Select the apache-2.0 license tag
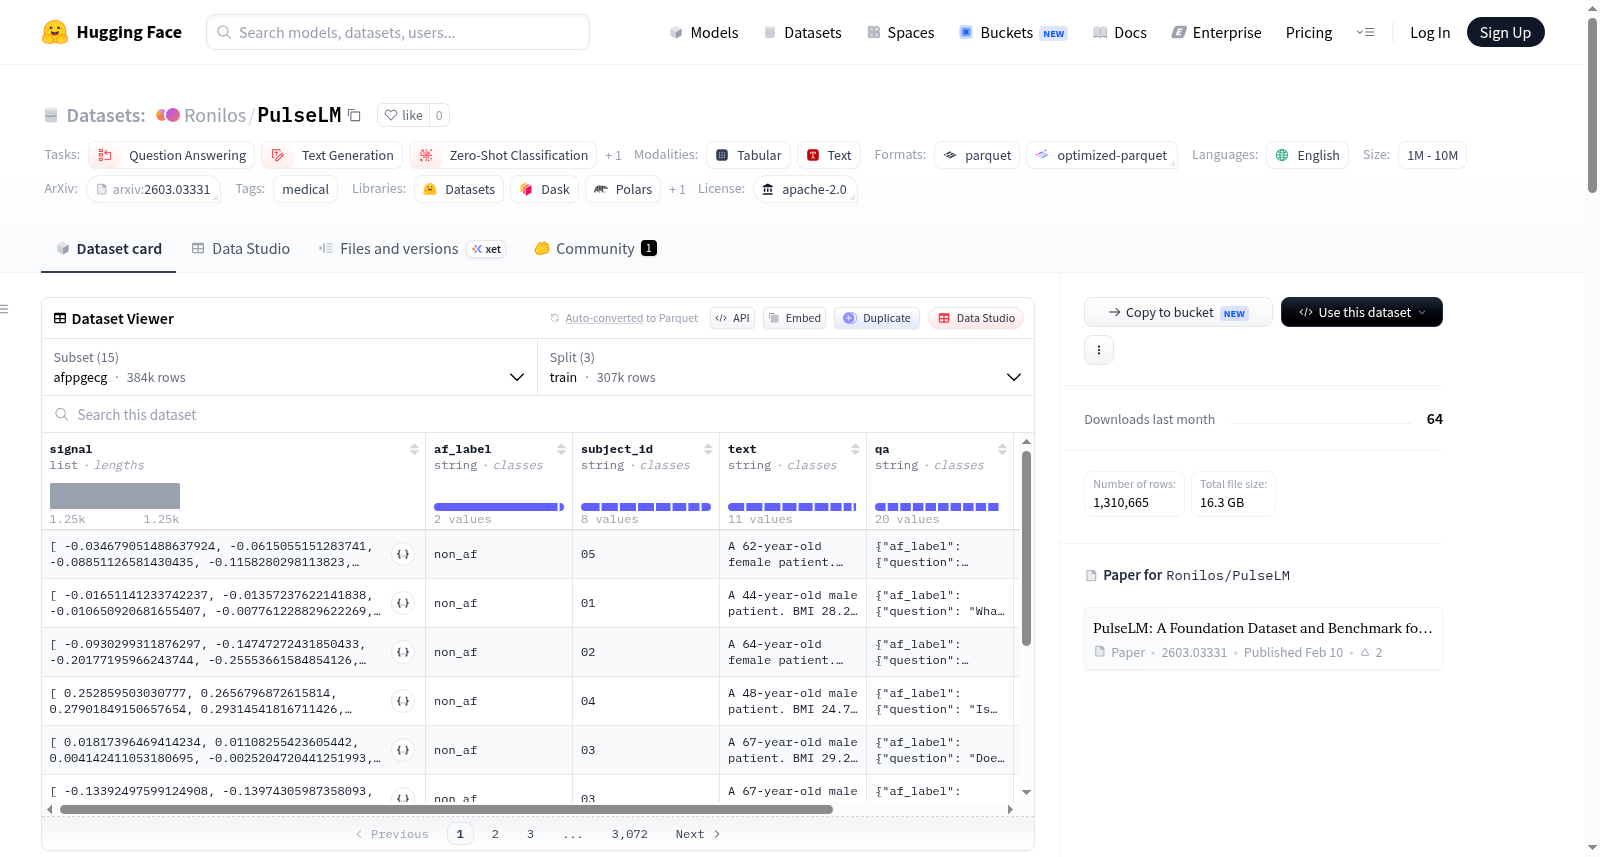Screen dimensions: 1600x857 (805, 189)
